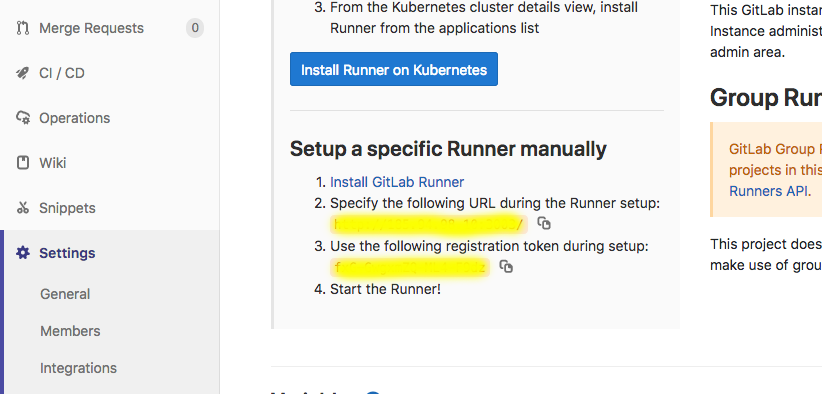
Task: Click Install Runner on Kubernetes button
Action: pyautogui.click(x=394, y=69)
